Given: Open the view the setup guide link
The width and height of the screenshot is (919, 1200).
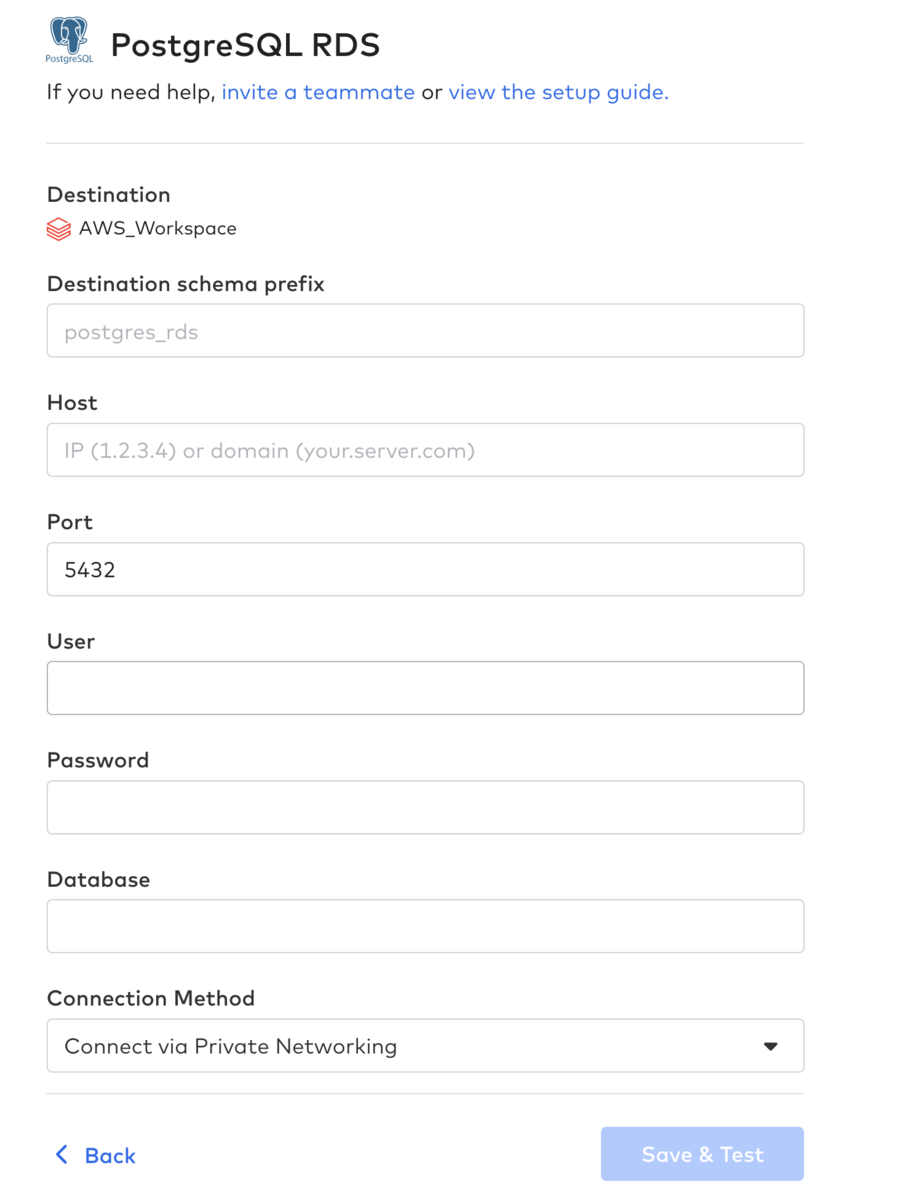Looking at the screenshot, I should point(558,92).
